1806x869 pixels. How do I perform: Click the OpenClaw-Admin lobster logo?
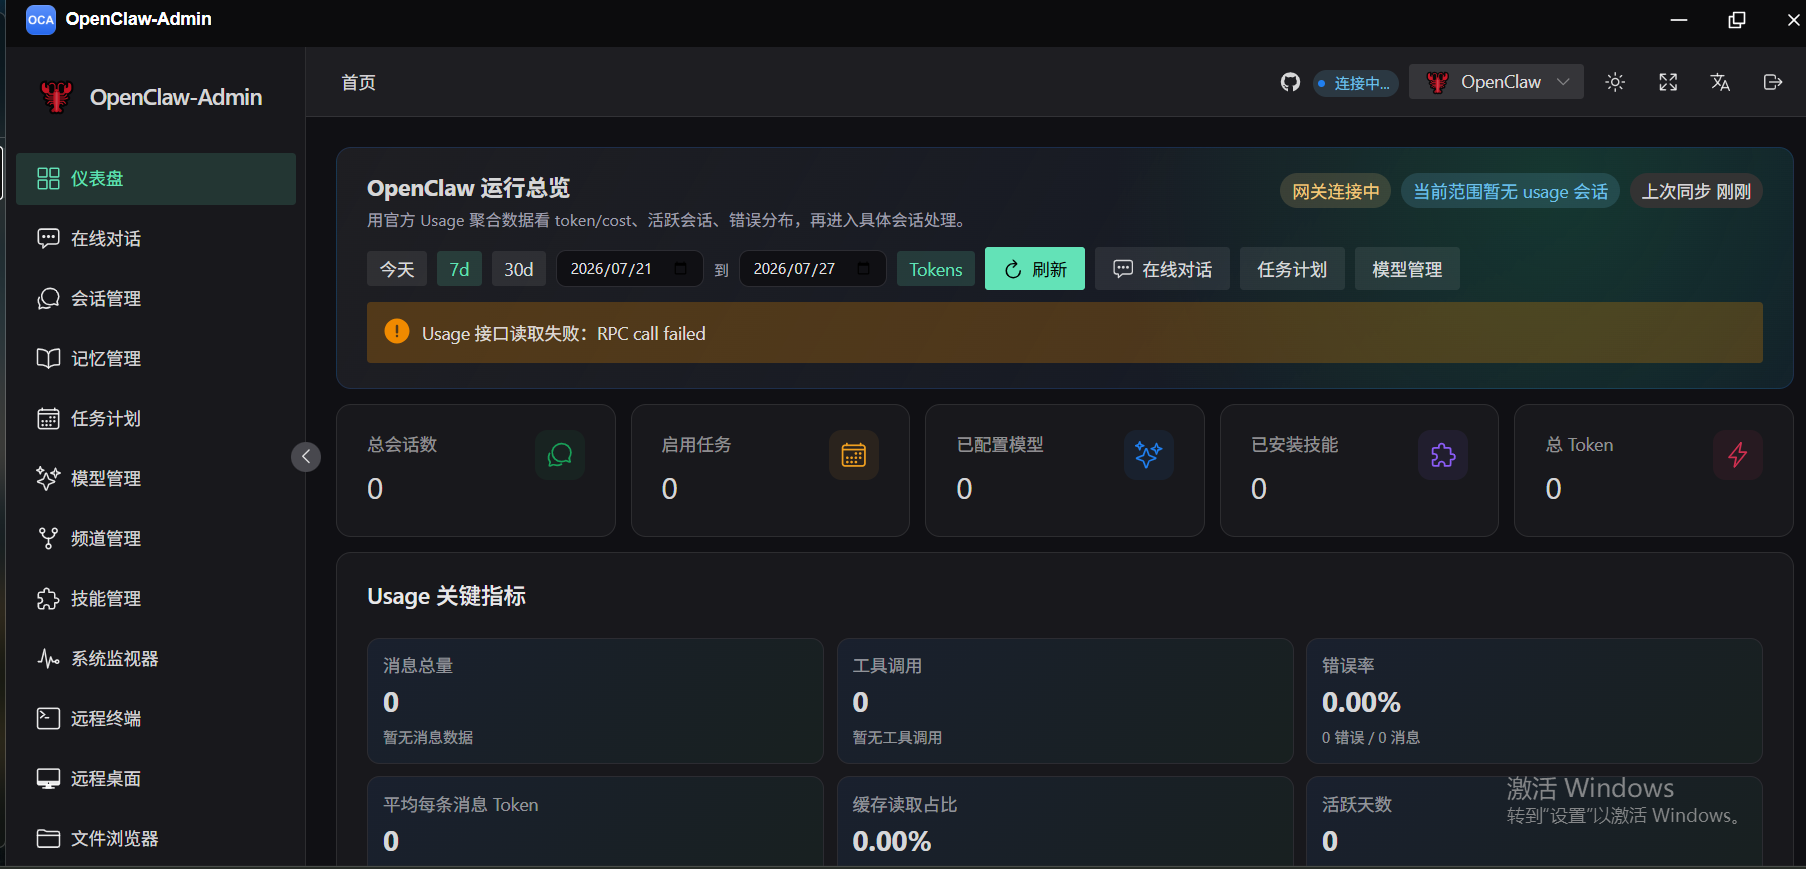tap(56, 97)
